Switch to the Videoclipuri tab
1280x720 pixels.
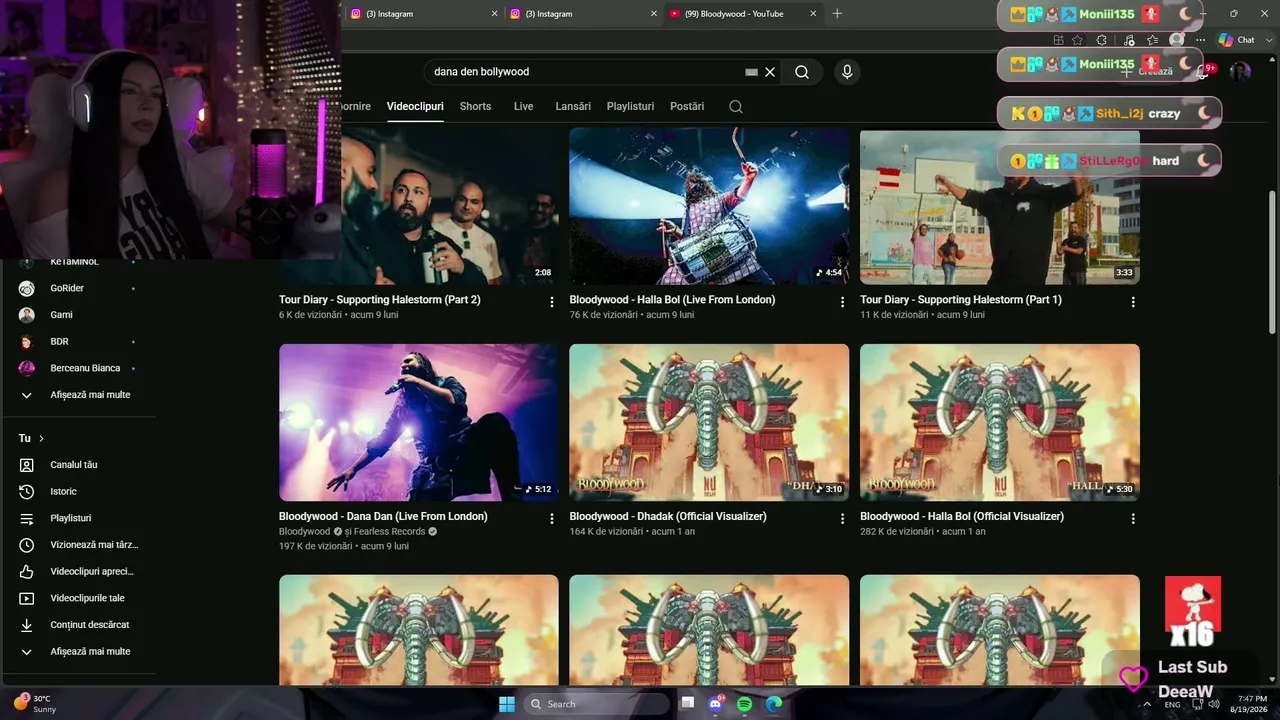pos(415,107)
